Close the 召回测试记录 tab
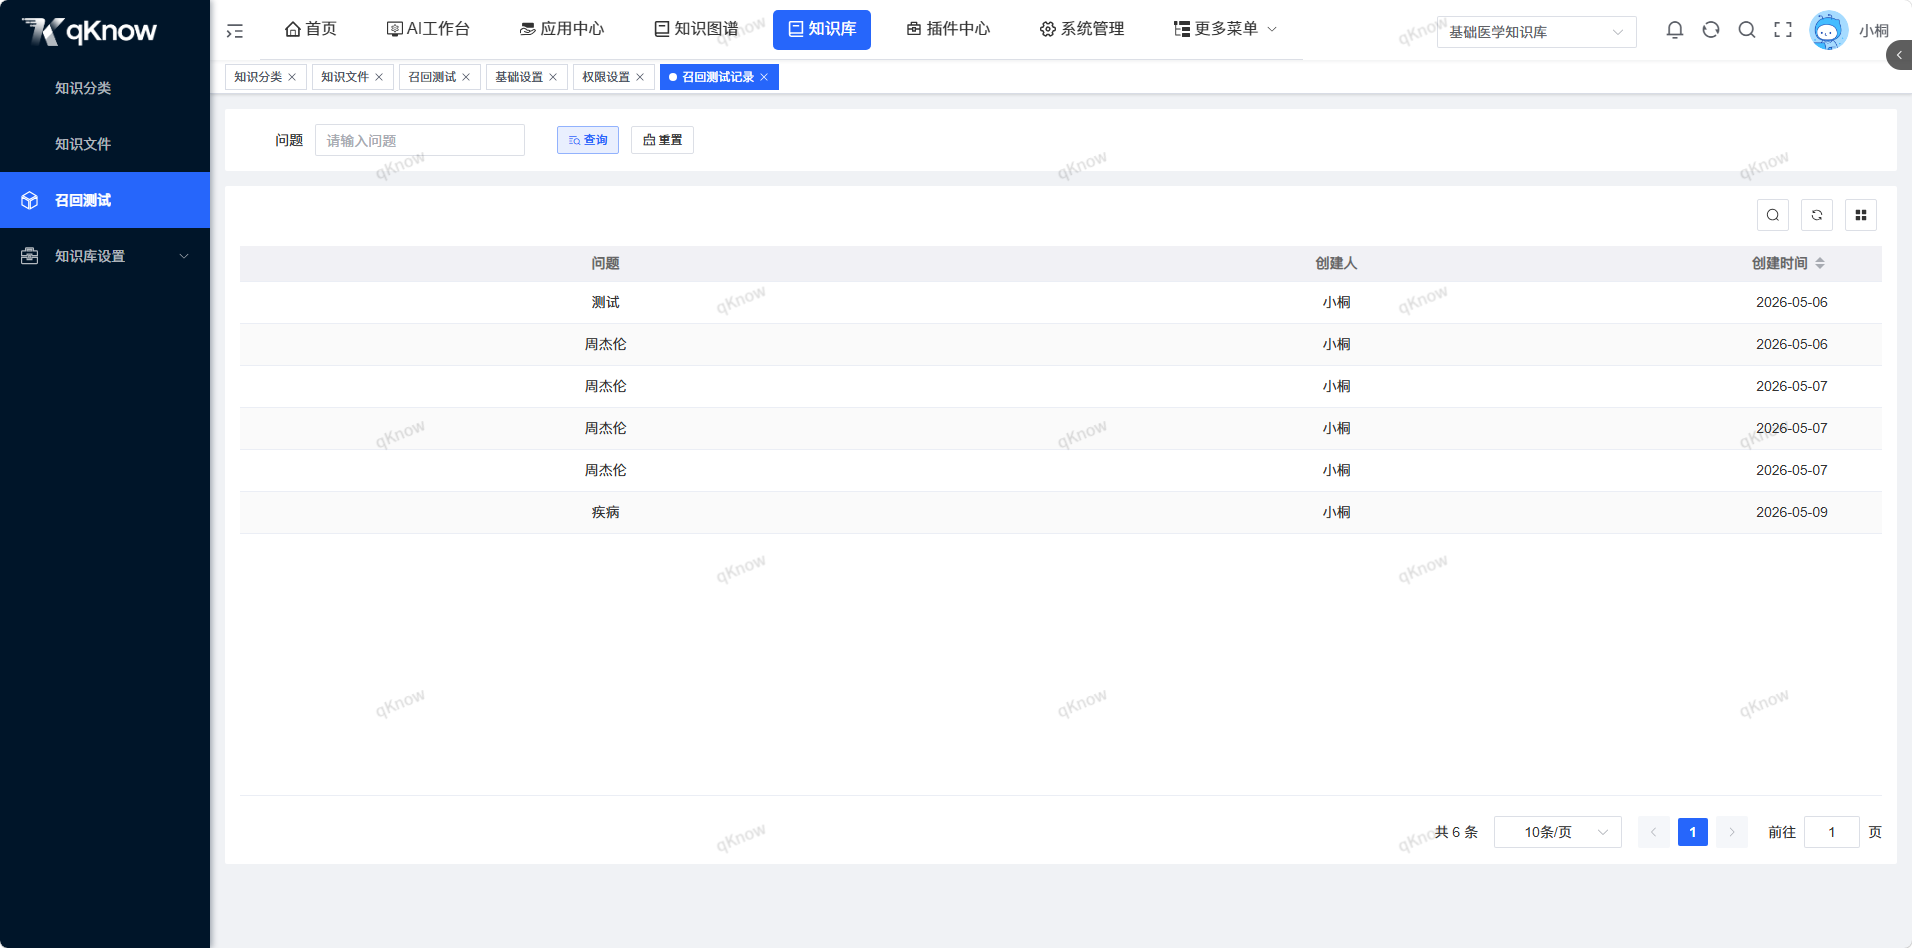 [764, 77]
